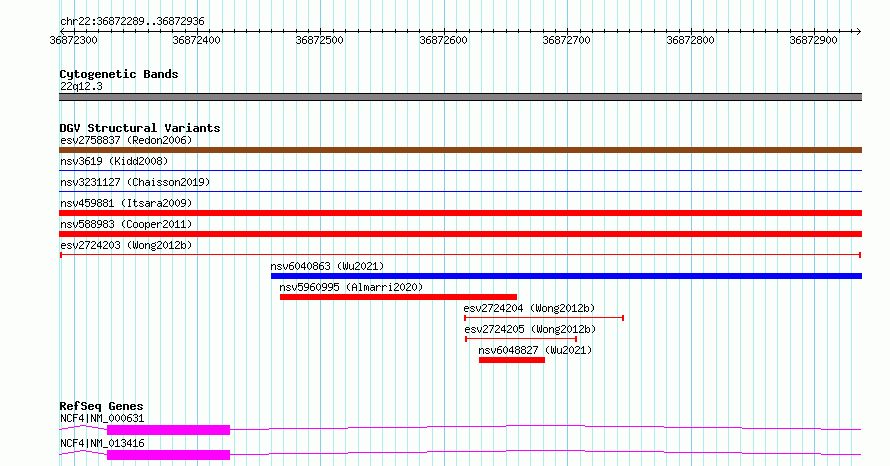Select the red bar under nsv459881
This screenshot has height=466, width=890.
[460, 213]
